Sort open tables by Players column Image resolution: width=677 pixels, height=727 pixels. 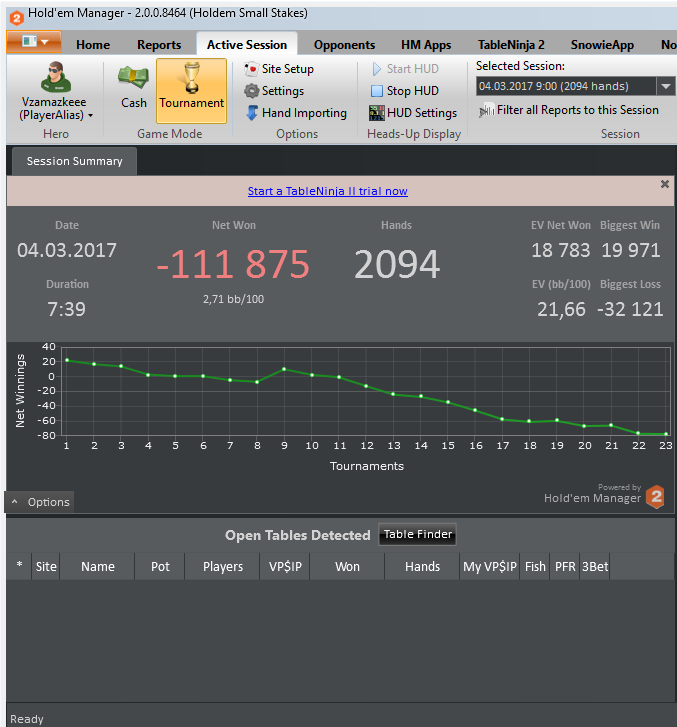click(x=223, y=566)
